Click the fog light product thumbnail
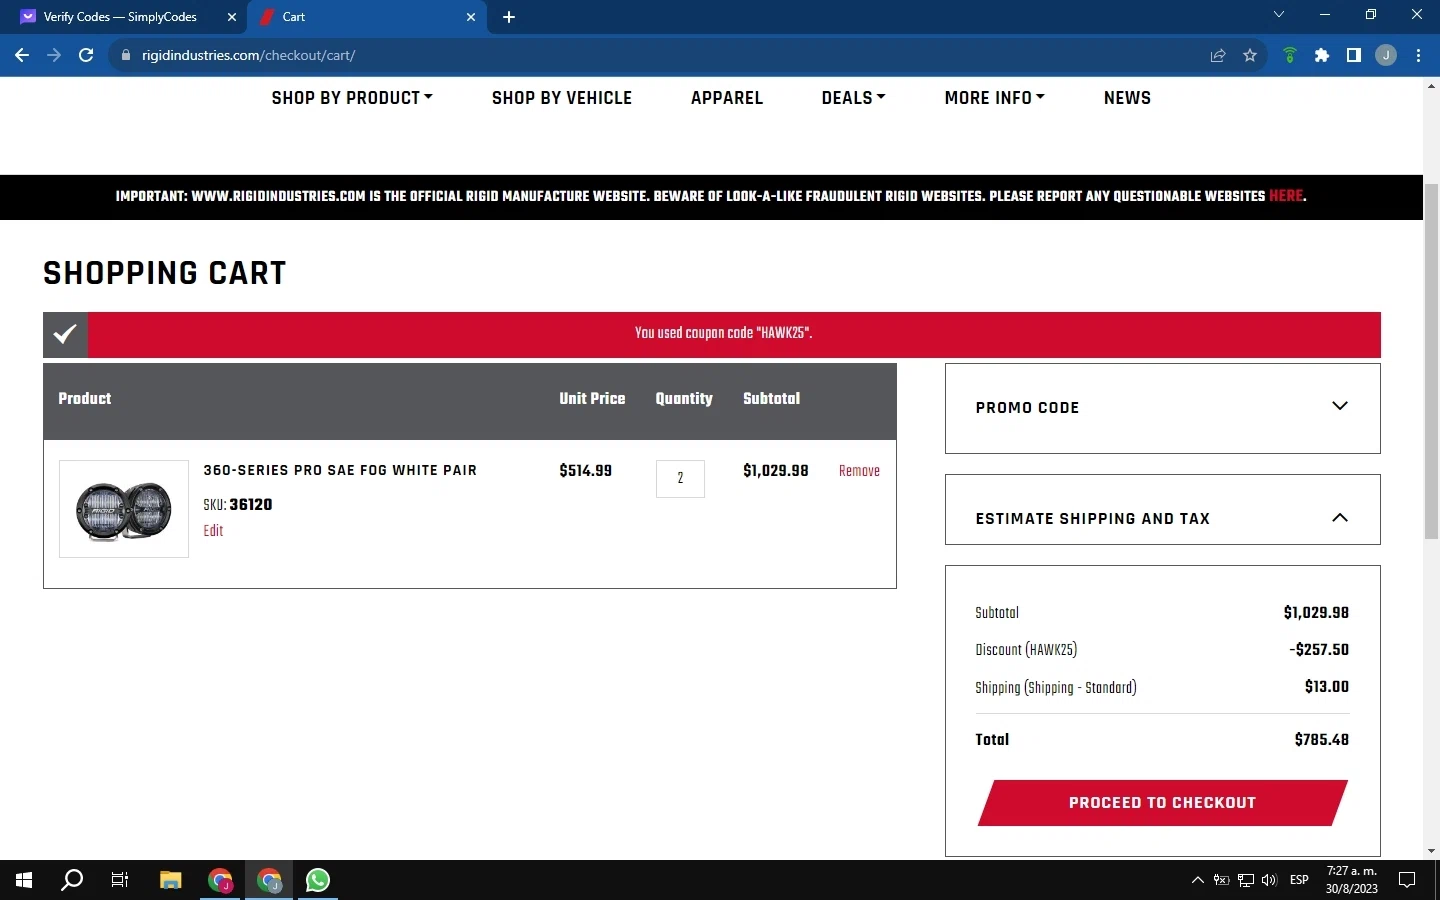 click(x=124, y=509)
